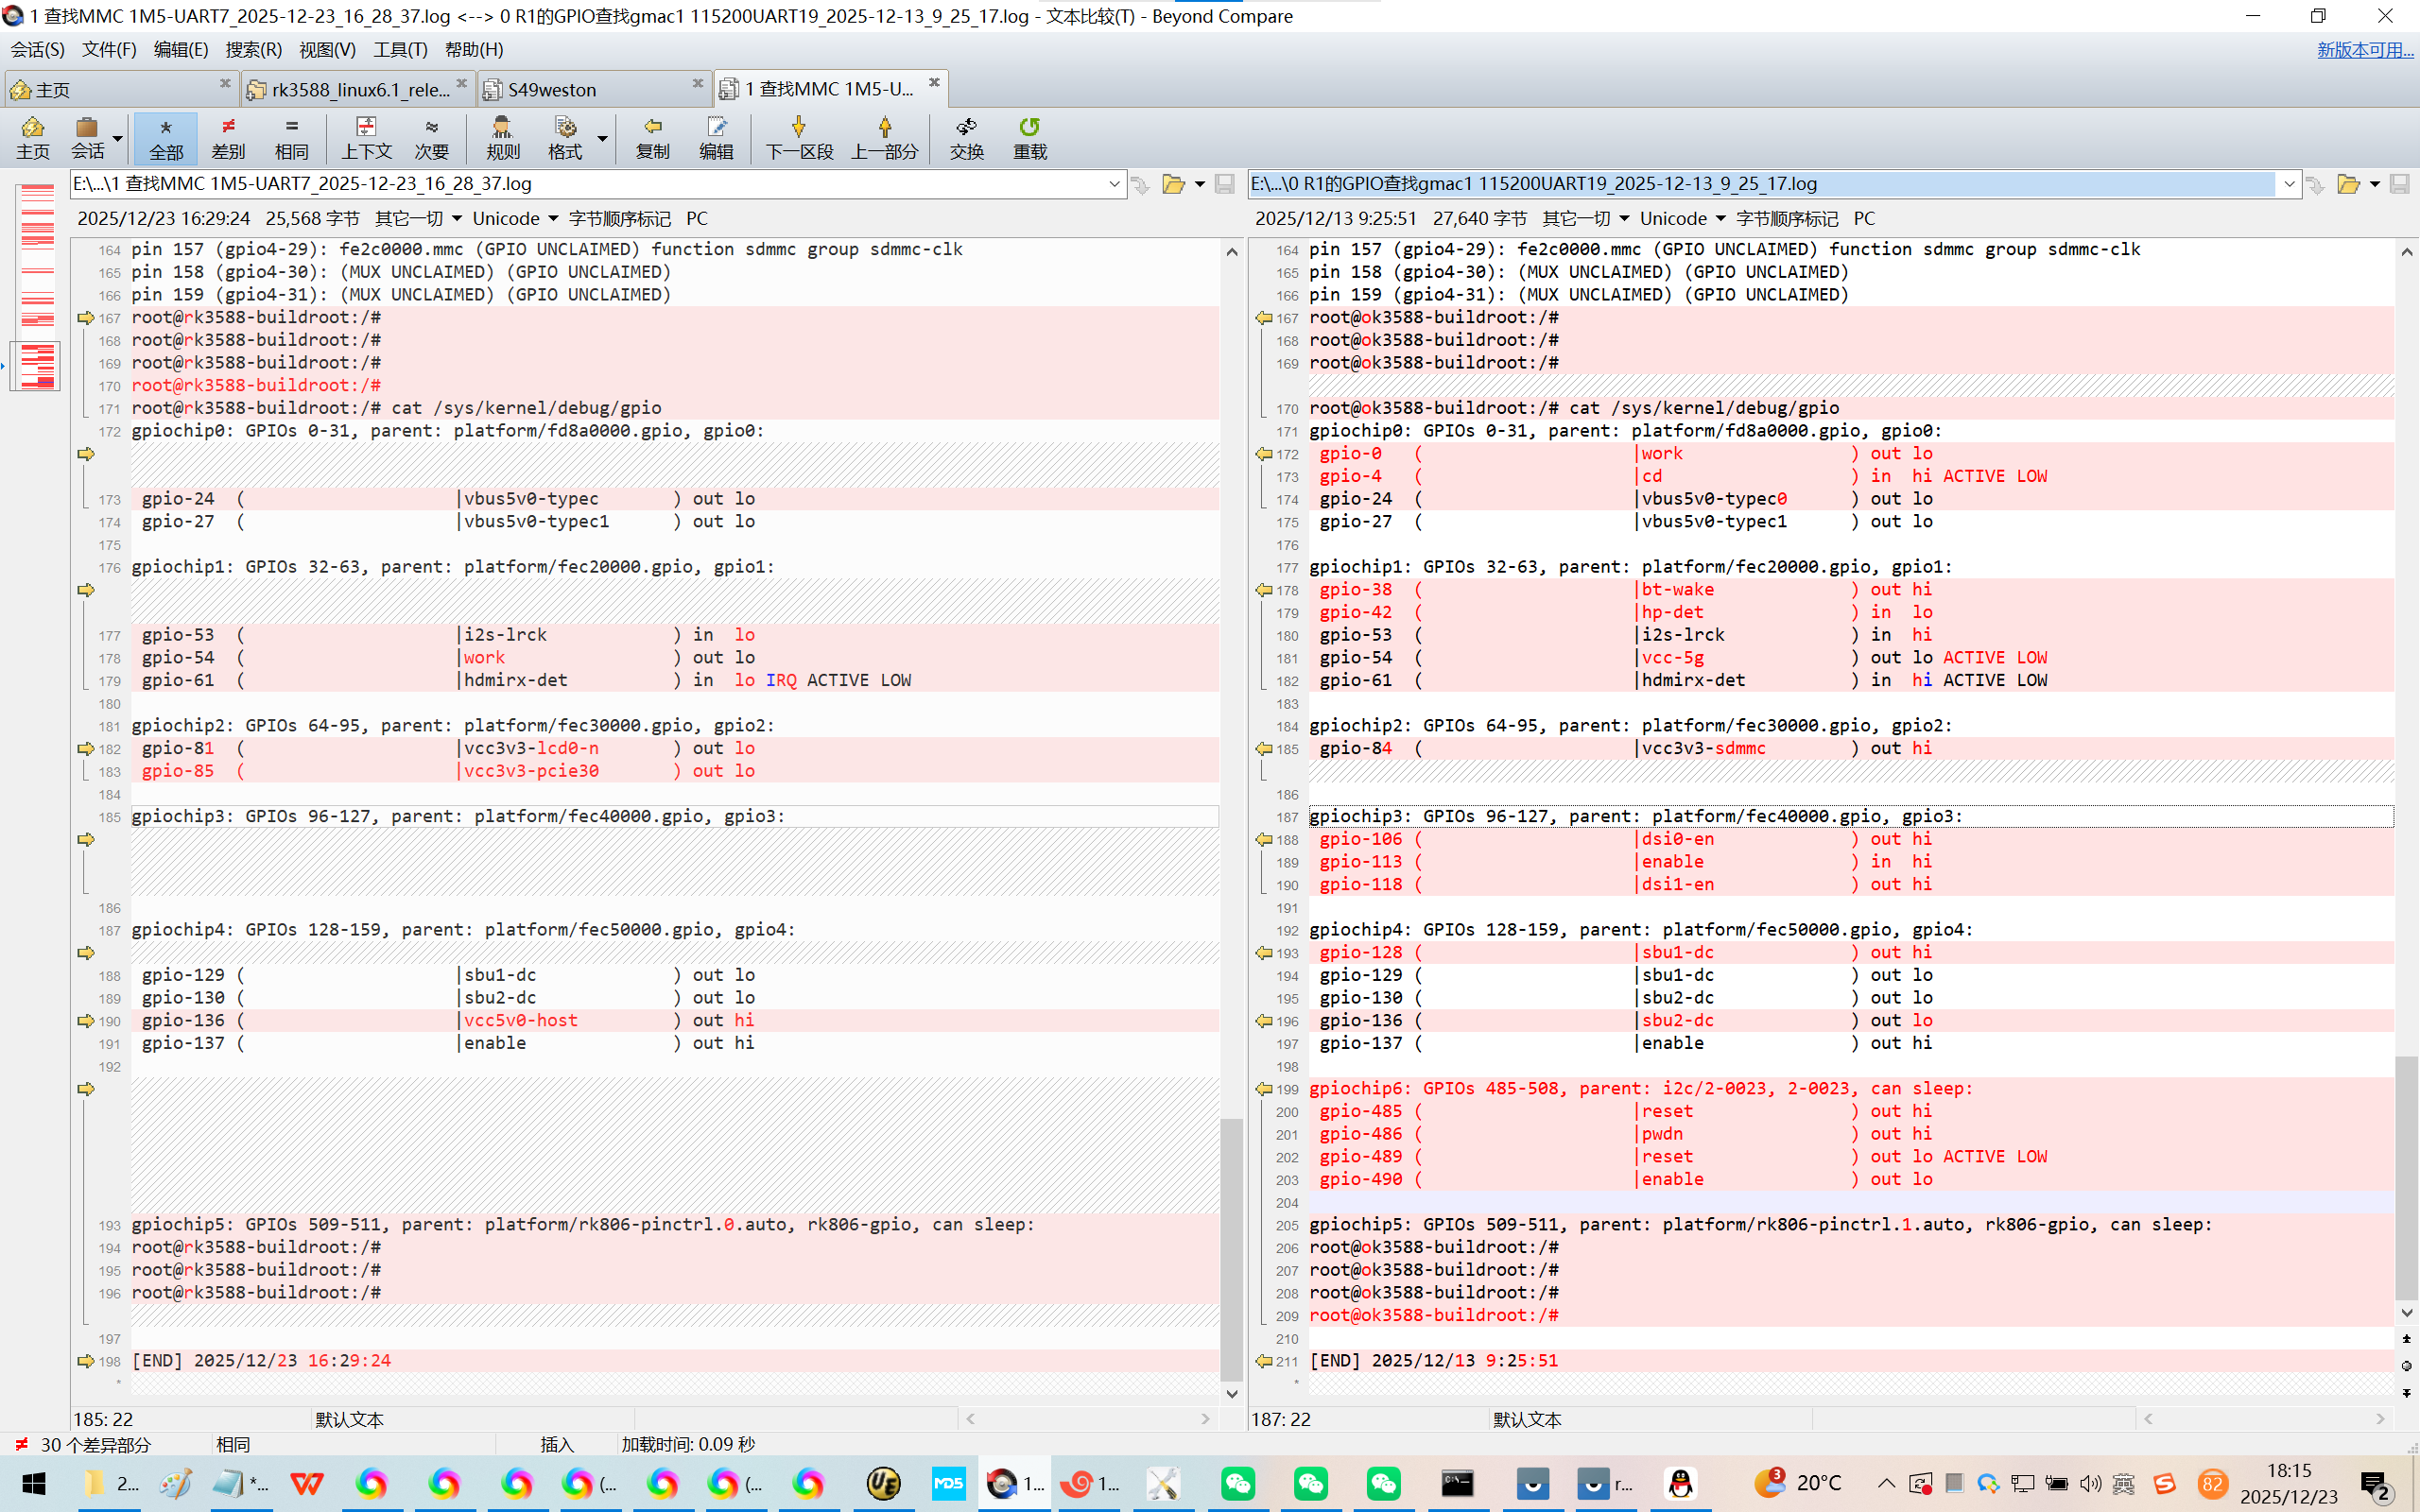
Task: Click the new version available (新版本可用) link
Action: 2364,49
